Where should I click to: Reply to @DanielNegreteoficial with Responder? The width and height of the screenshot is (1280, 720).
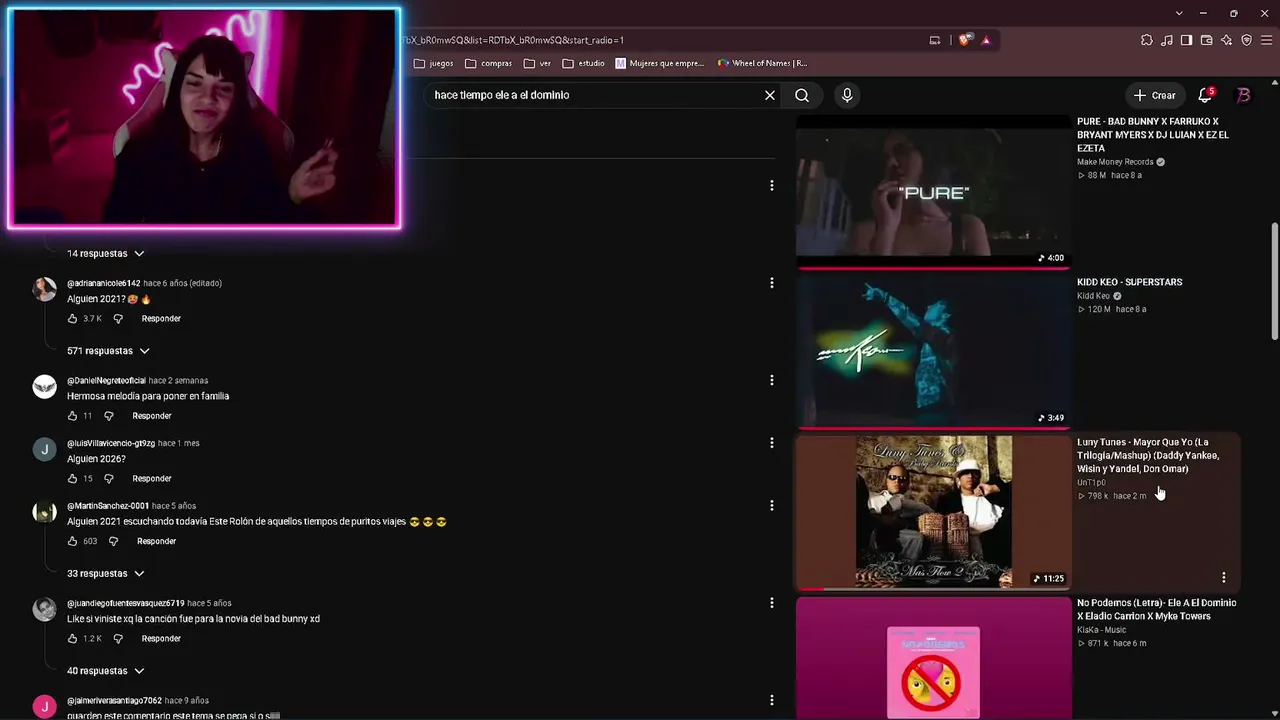pos(152,416)
